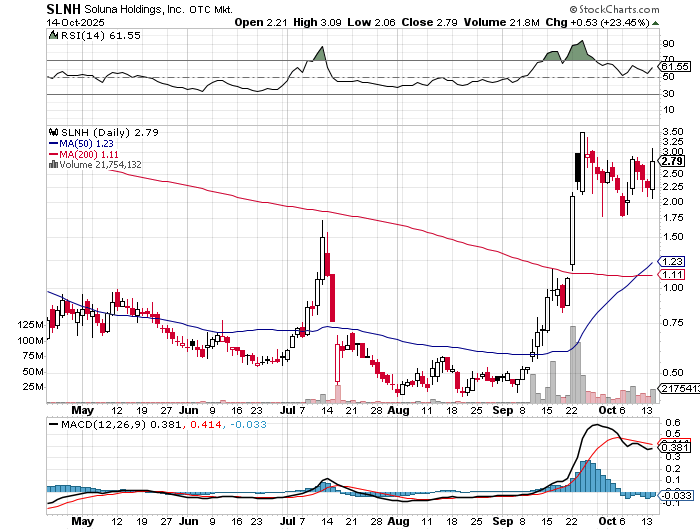Click the SLNH (Daily) 2.79 legend text
Image resolution: width=700 pixels, height=530 pixels.
click(x=109, y=132)
